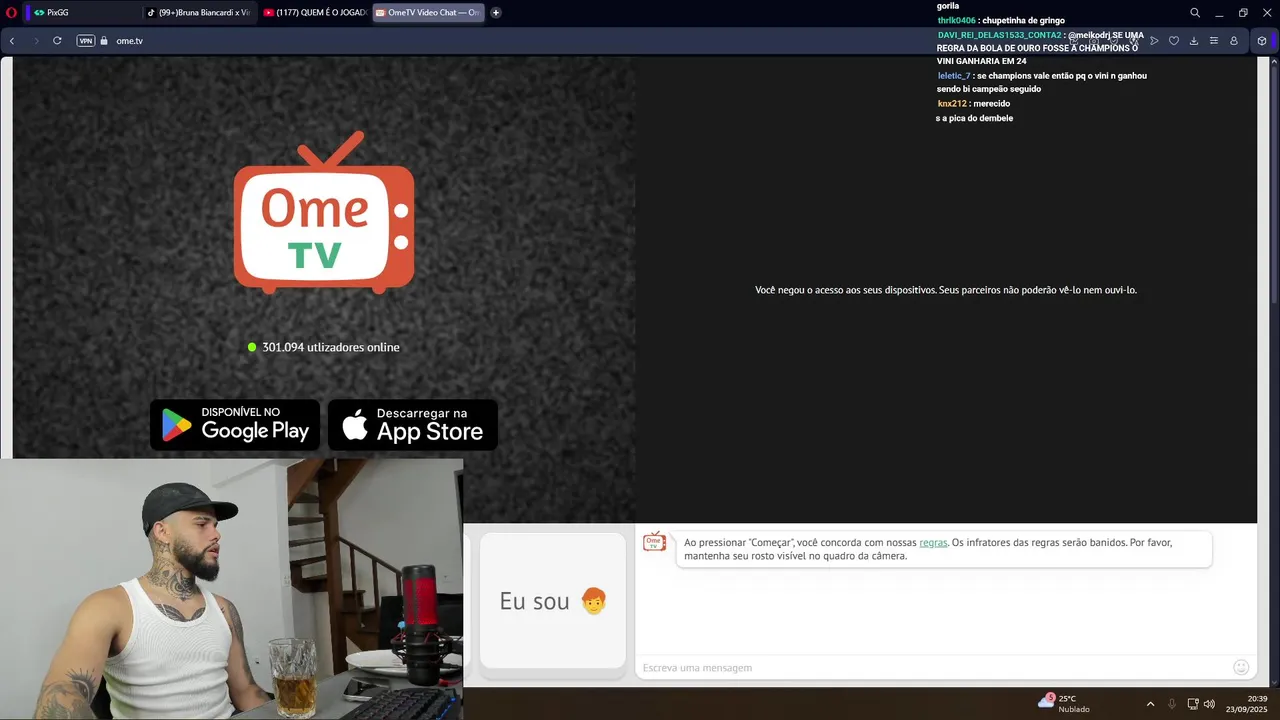Click the taskbar microphone icon

[x=1172, y=704]
